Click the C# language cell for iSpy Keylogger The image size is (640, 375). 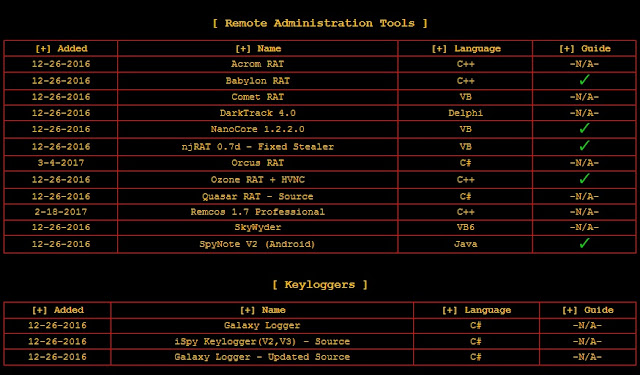click(x=476, y=342)
